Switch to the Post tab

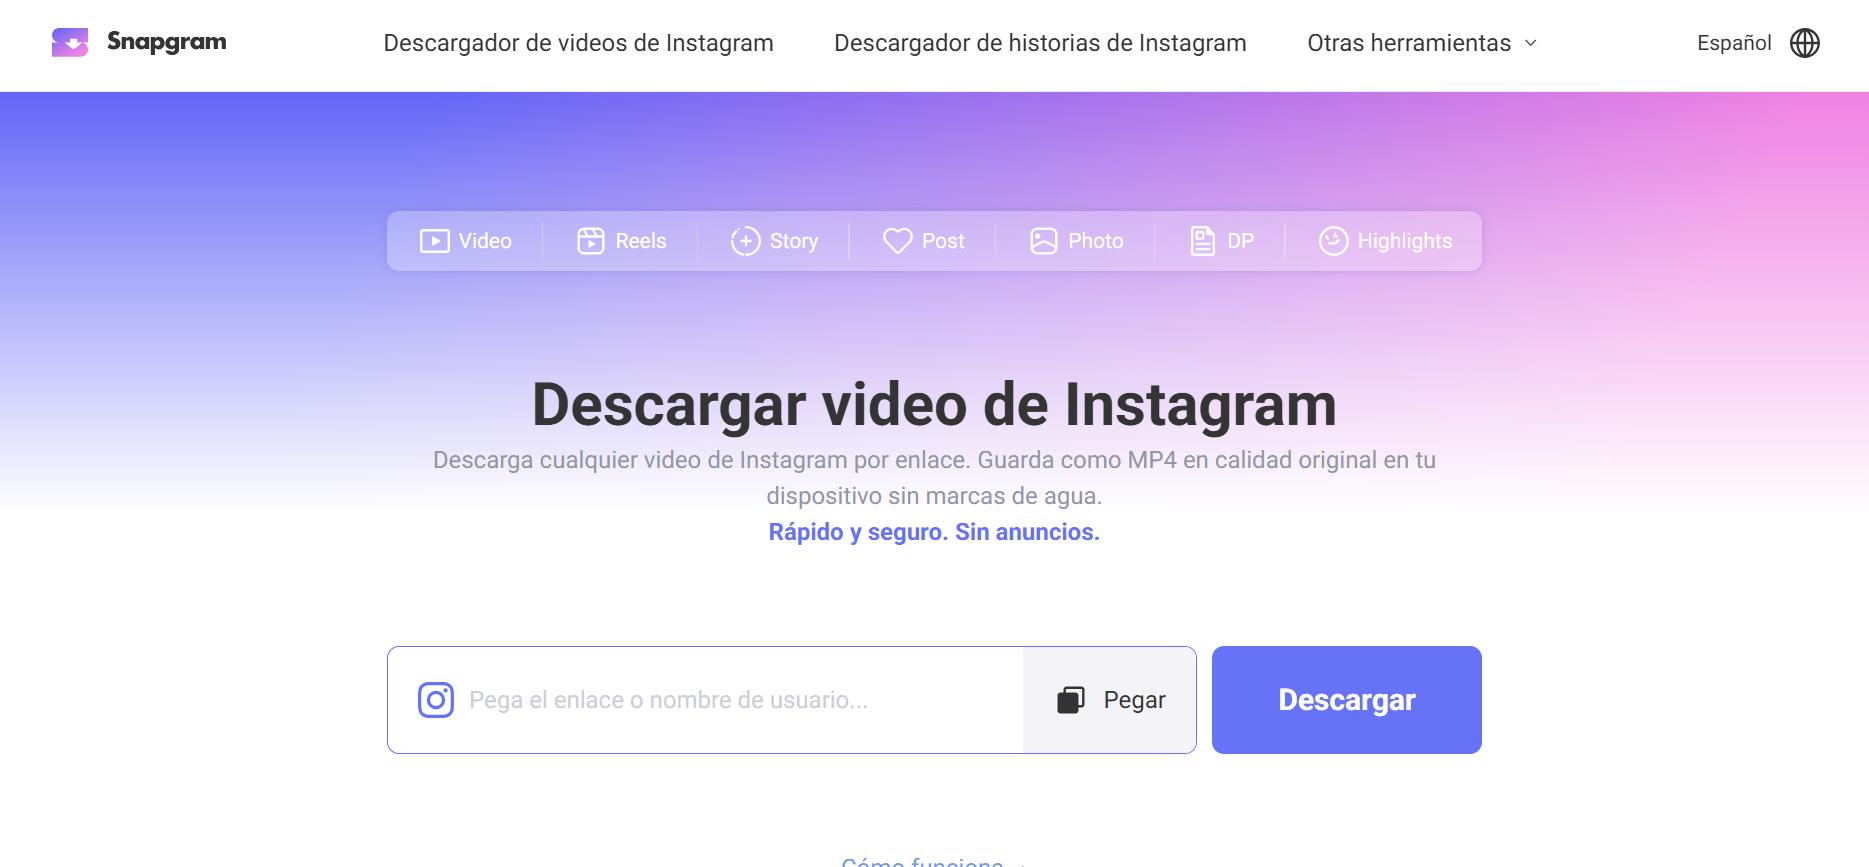(923, 241)
